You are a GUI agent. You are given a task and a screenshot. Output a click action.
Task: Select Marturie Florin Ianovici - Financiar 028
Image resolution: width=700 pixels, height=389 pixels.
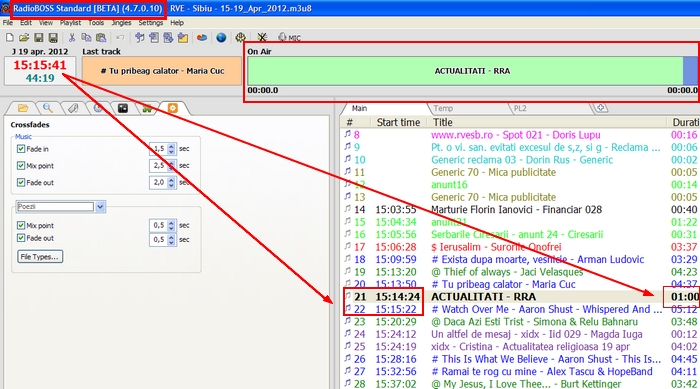[521, 209]
